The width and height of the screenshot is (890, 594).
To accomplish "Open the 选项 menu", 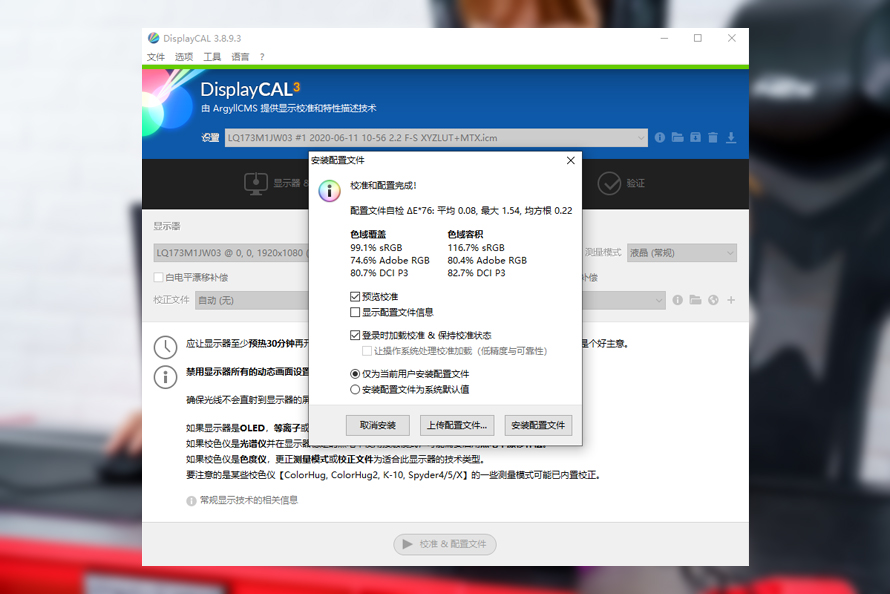I will (x=184, y=57).
